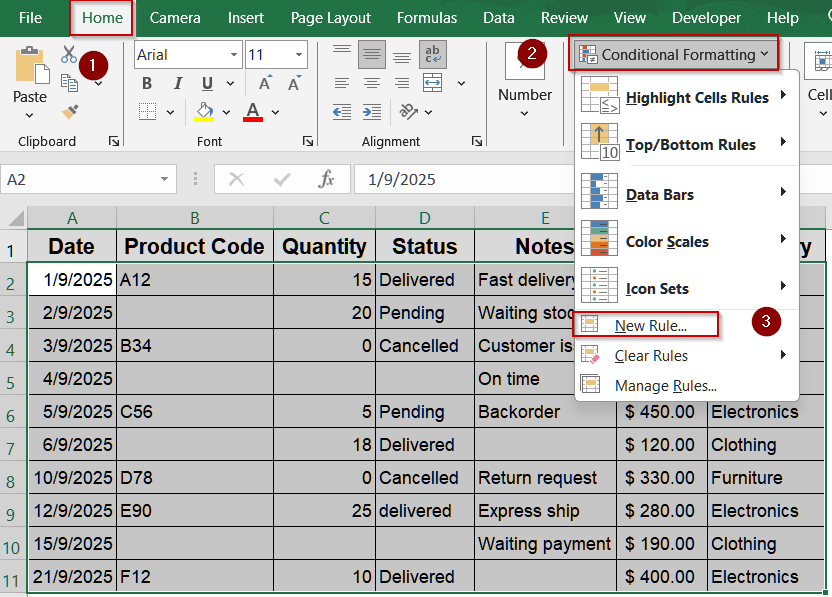Click the Copy icon in Clipboard group
The width and height of the screenshot is (832, 597).
click(x=69, y=83)
